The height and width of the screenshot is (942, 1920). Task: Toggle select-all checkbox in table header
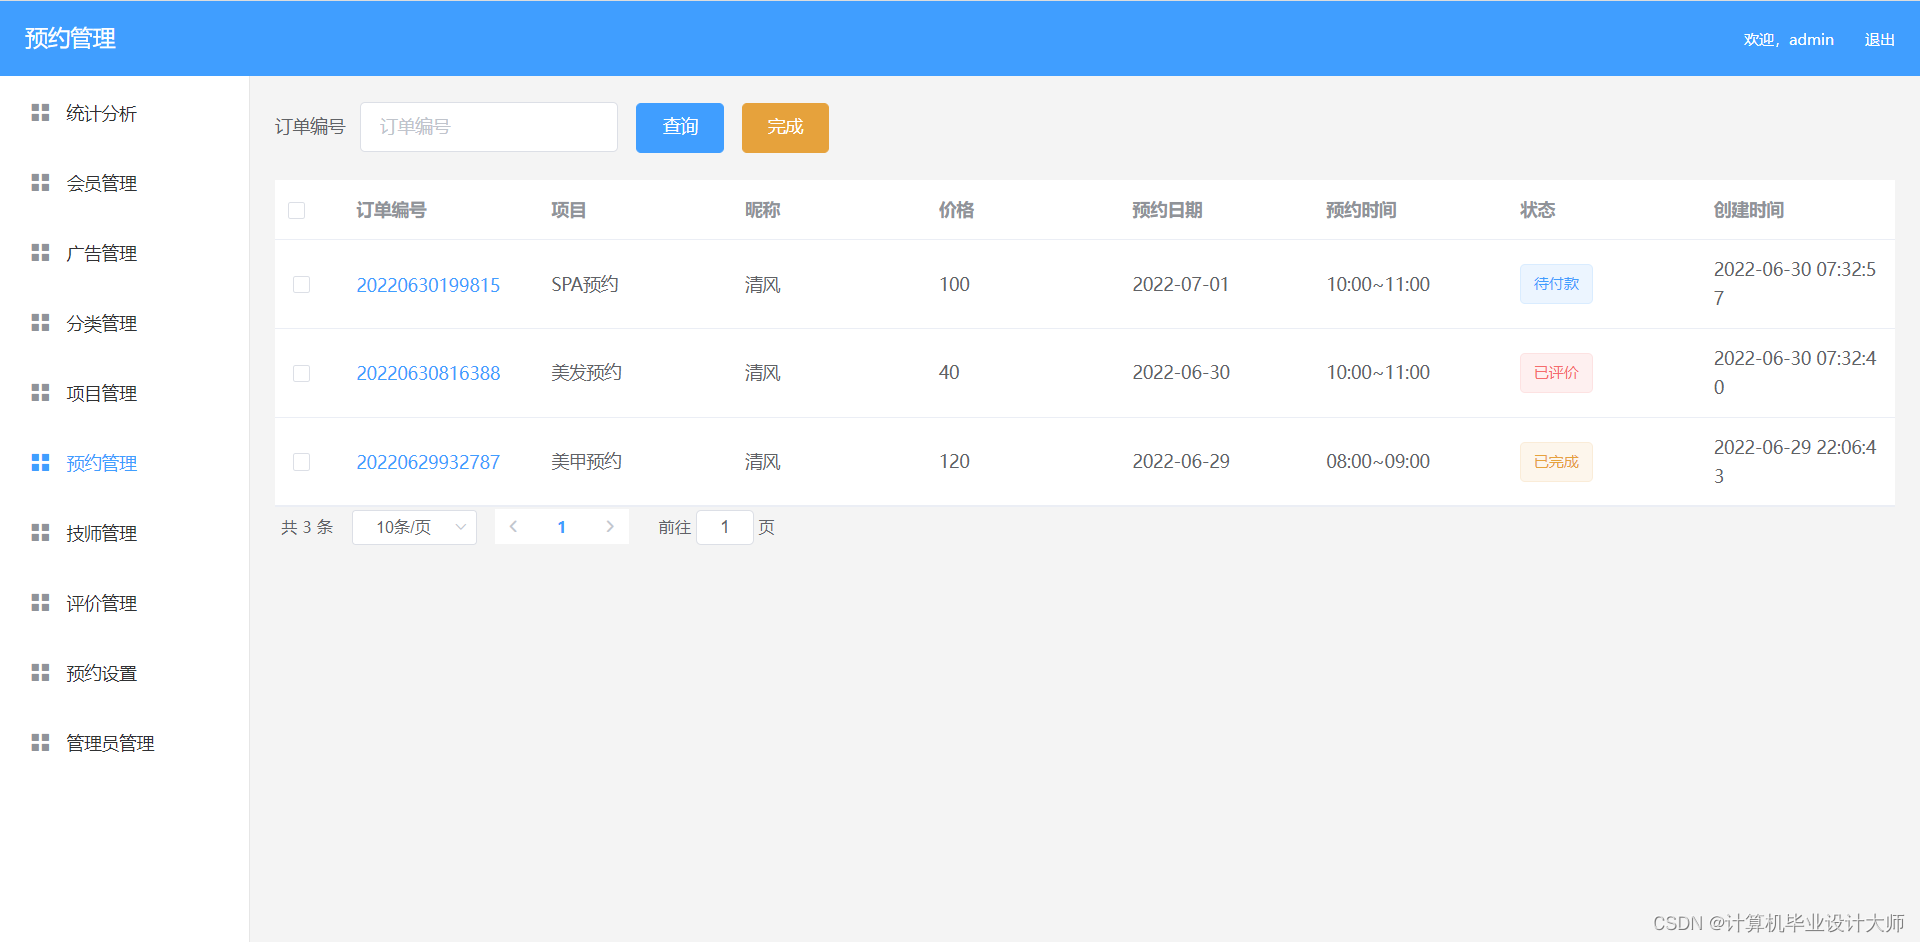click(297, 210)
